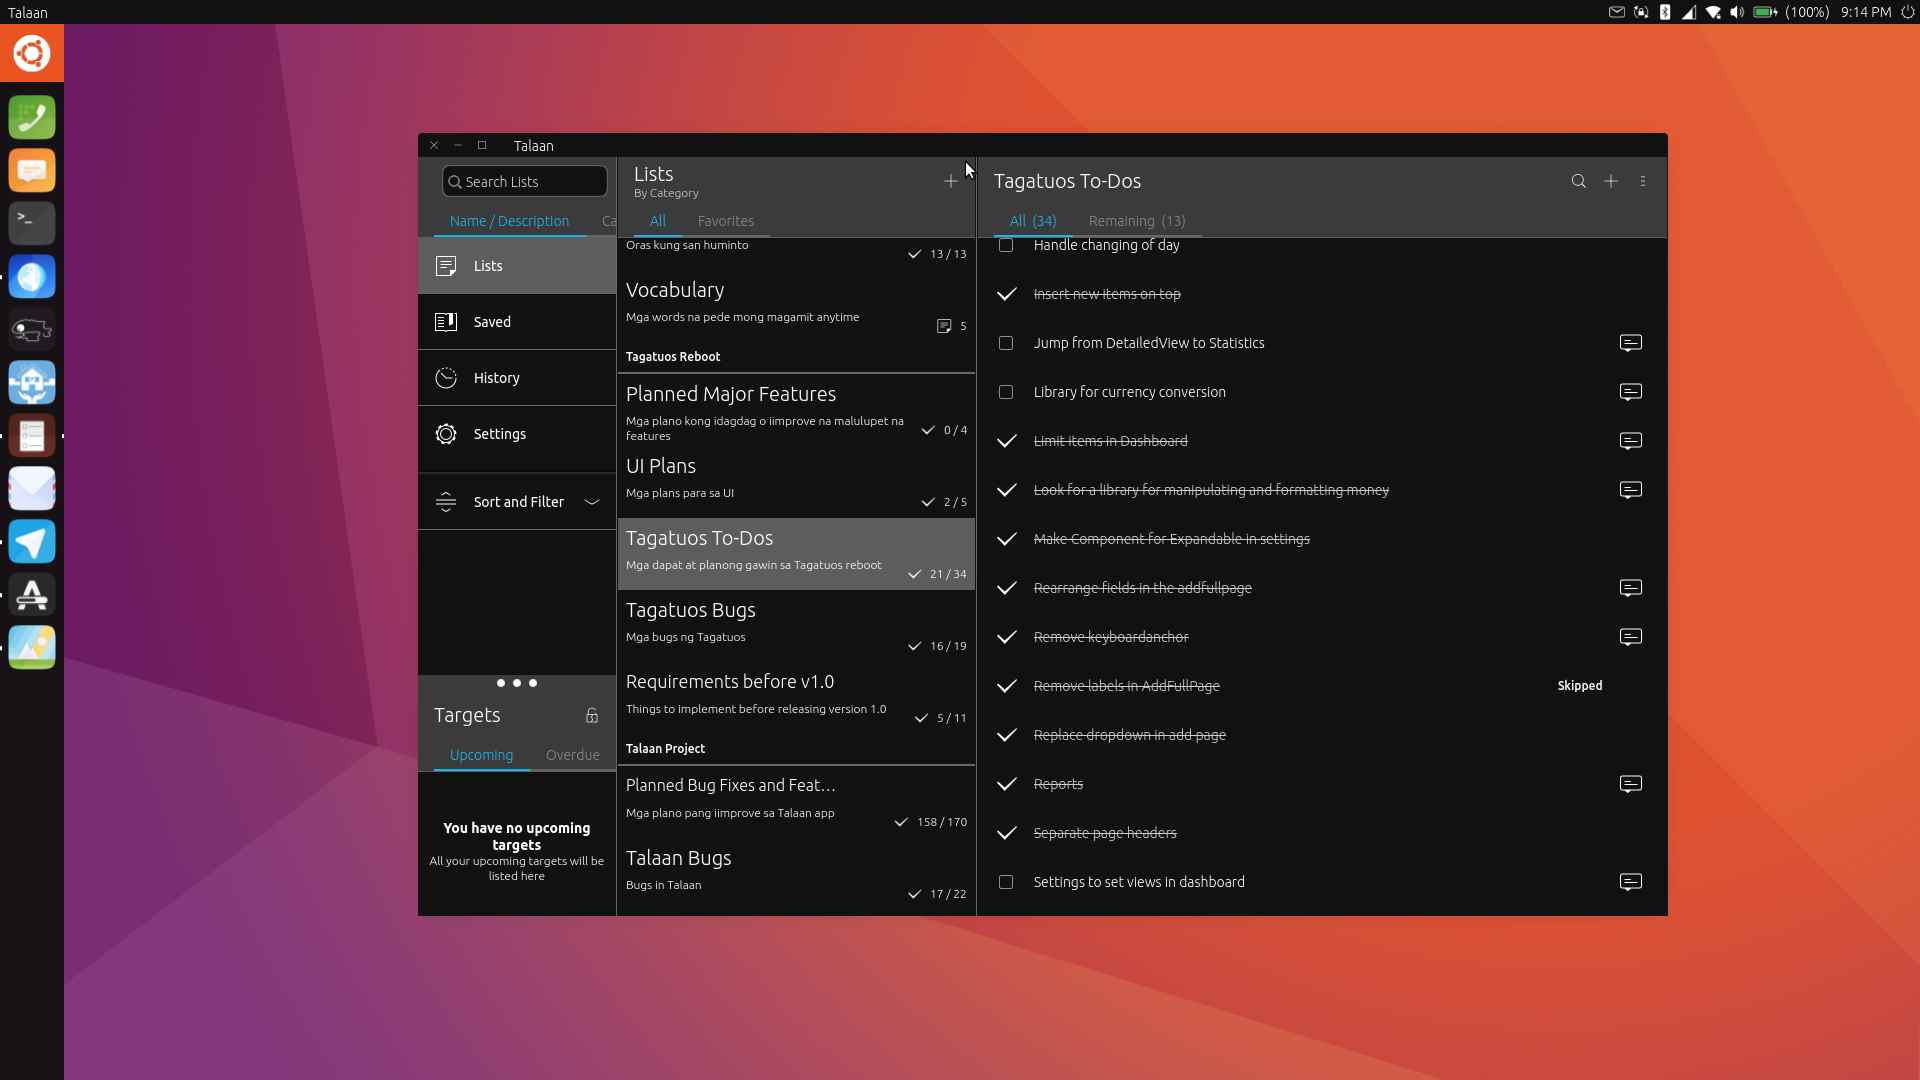This screenshot has height=1080, width=1920.
Task: Open the History section
Action: click(517, 378)
